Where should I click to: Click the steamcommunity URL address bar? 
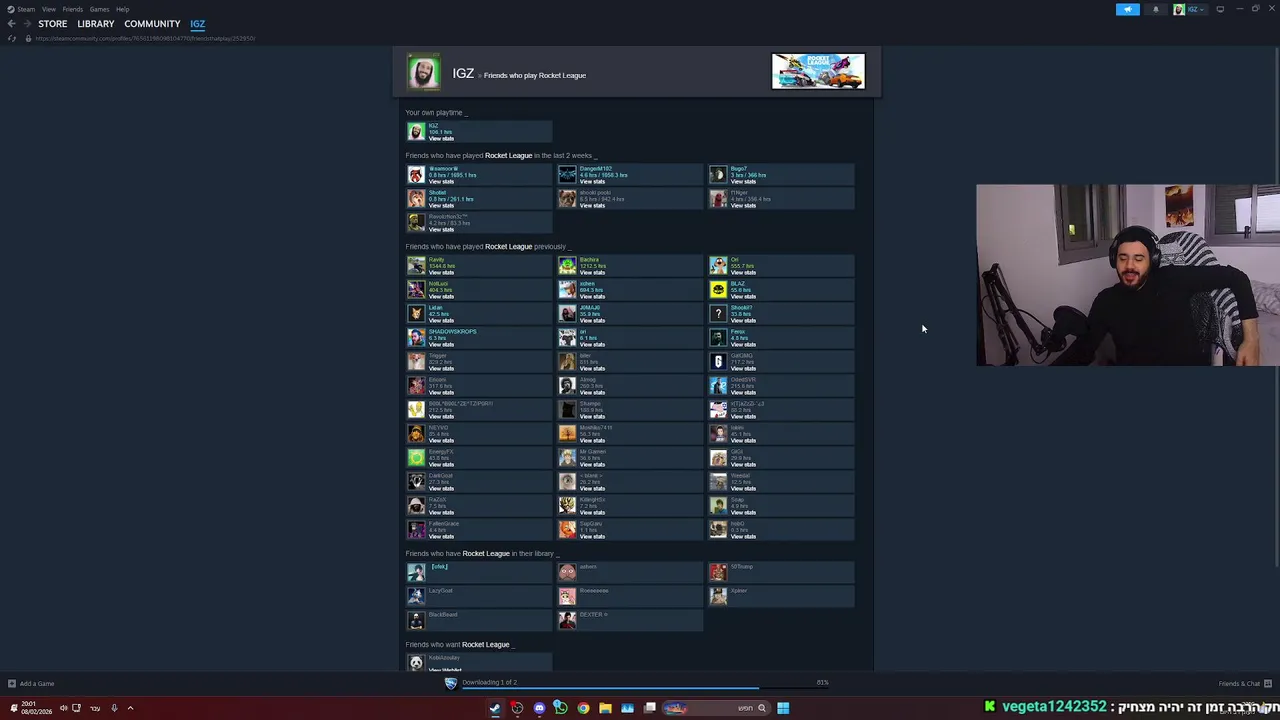tap(145, 38)
